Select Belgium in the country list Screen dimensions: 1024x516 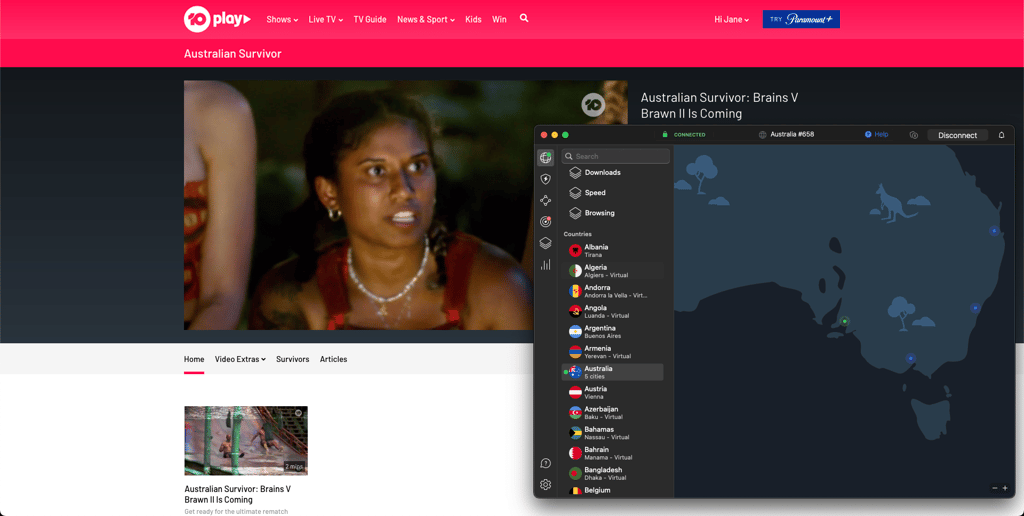click(613, 491)
